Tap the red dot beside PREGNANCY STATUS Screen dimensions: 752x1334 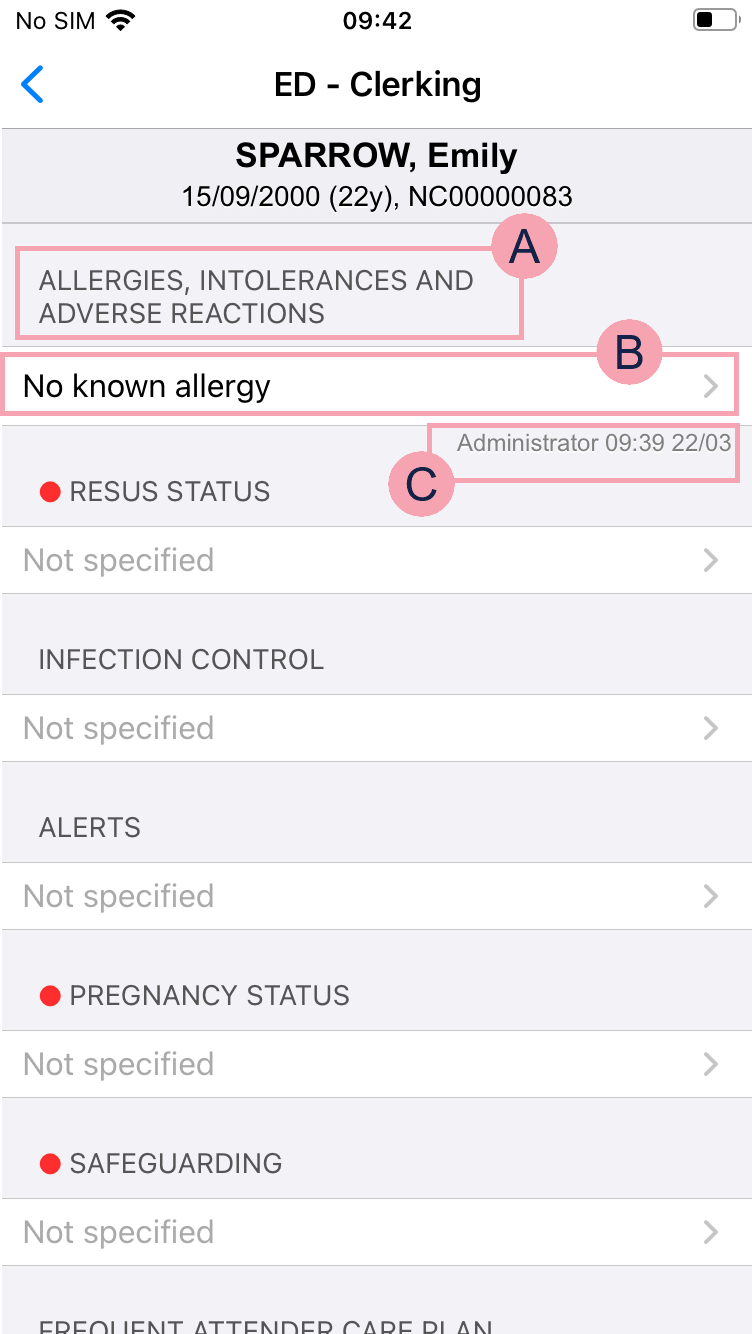point(50,996)
